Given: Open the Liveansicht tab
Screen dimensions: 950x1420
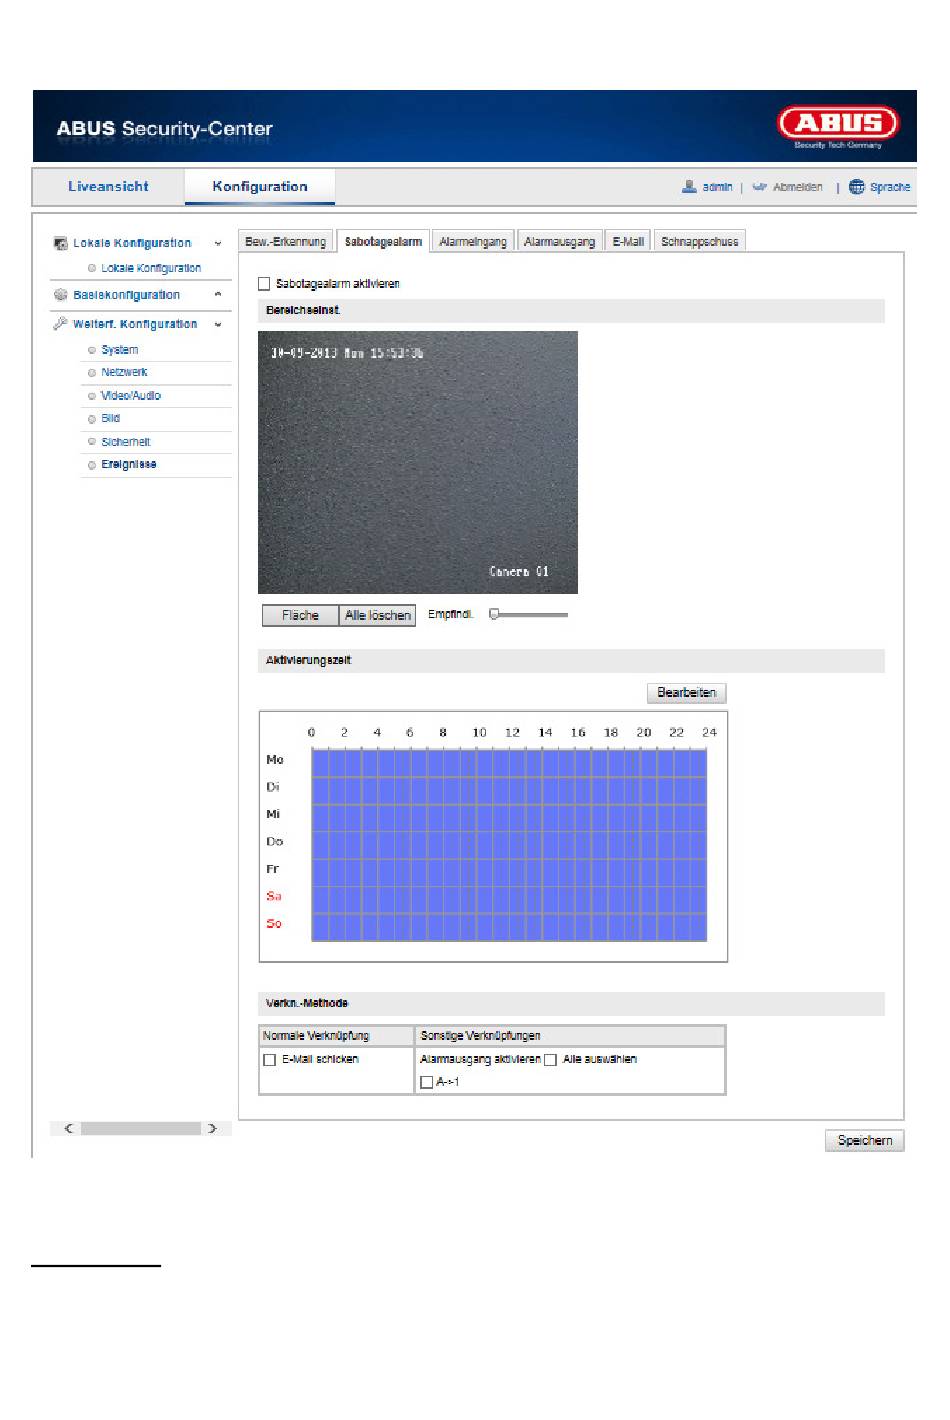Looking at the screenshot, I should (108, 187).
